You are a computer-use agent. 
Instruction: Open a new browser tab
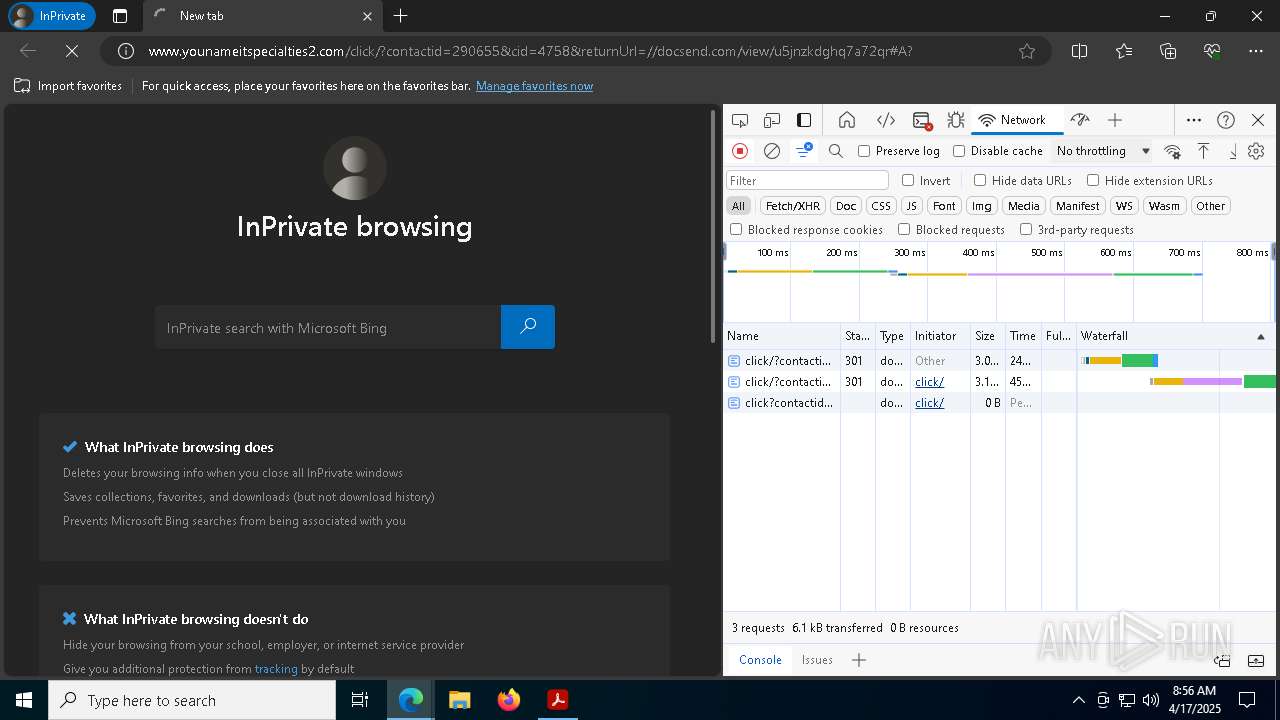pos(401,16)
